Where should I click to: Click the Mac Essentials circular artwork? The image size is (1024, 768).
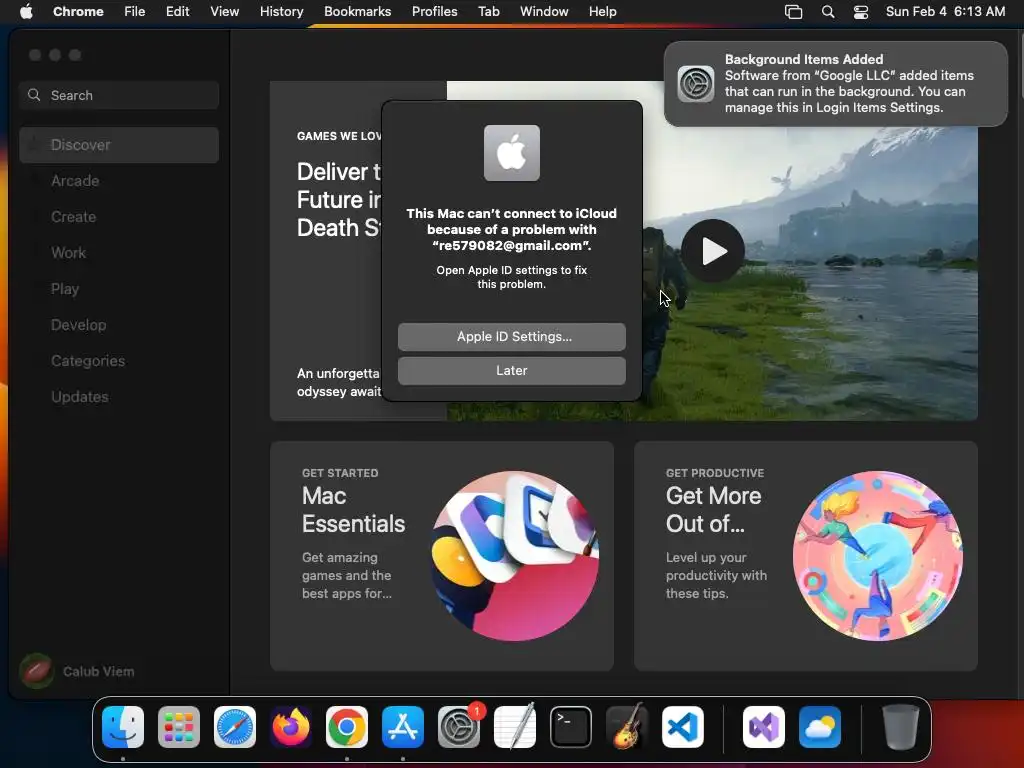[515, 556]
